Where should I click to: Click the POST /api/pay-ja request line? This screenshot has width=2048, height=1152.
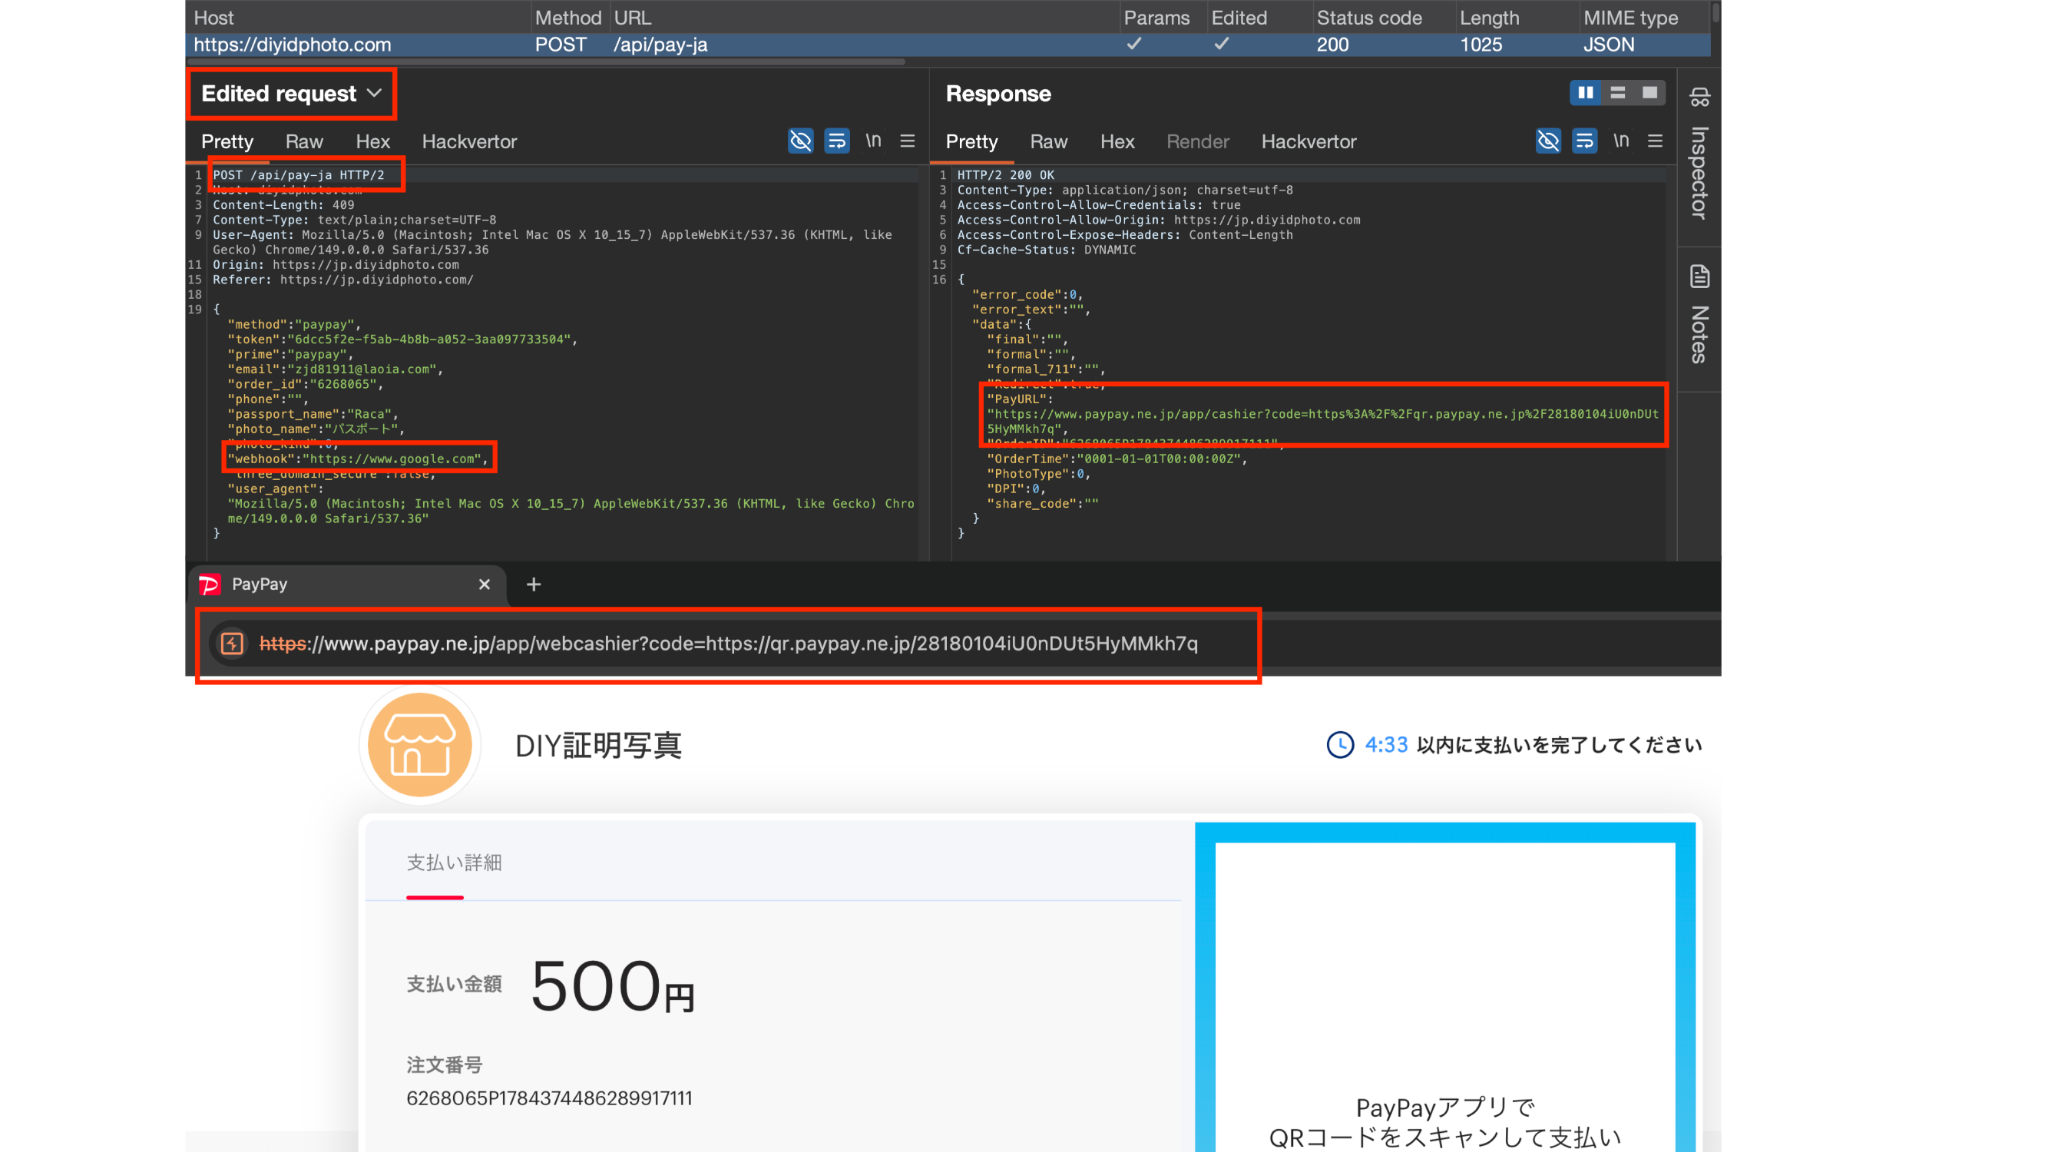298,175
